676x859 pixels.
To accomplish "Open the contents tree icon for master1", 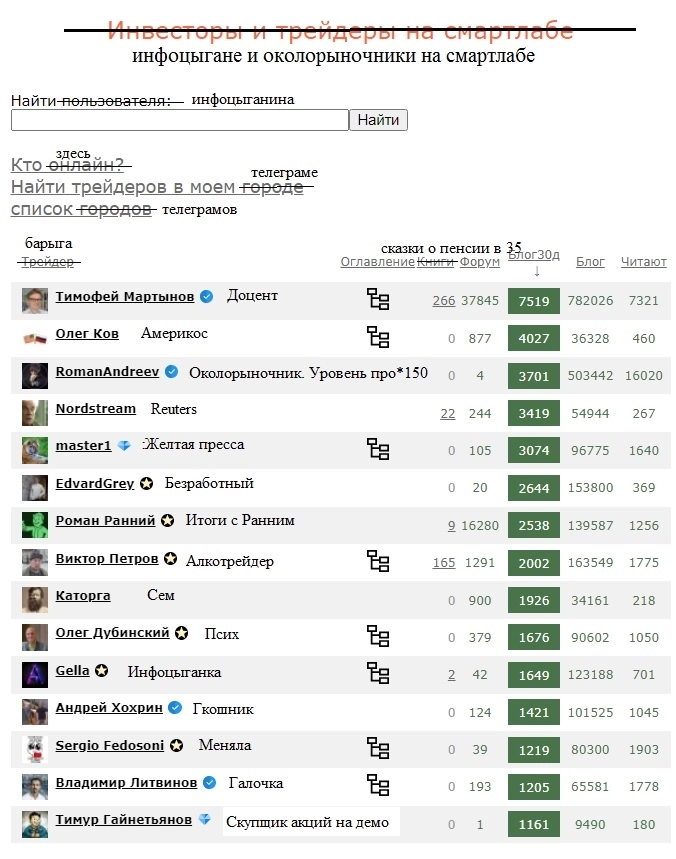I will (x=378, y=449).
